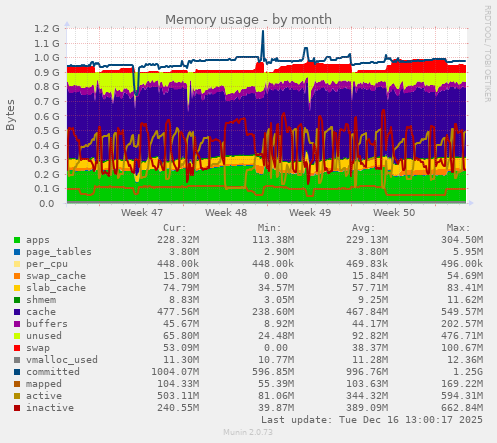Click the '0.0' y-axis value

(47, 204)
